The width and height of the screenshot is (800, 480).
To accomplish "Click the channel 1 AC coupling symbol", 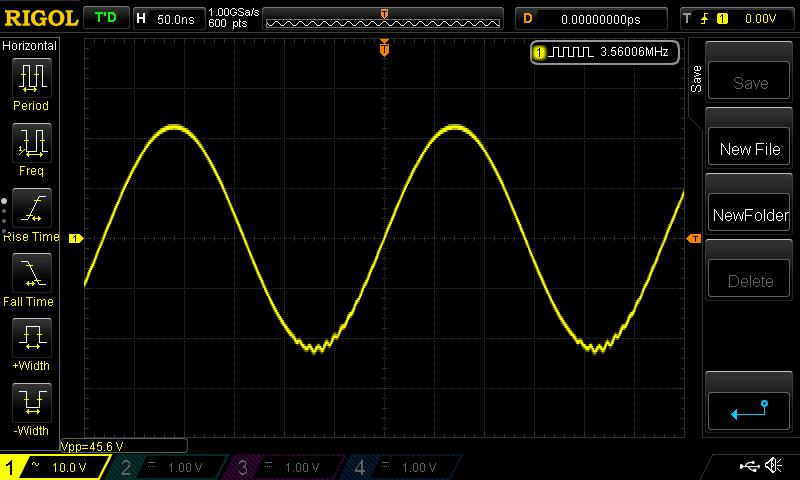I will tap(35, 464).
